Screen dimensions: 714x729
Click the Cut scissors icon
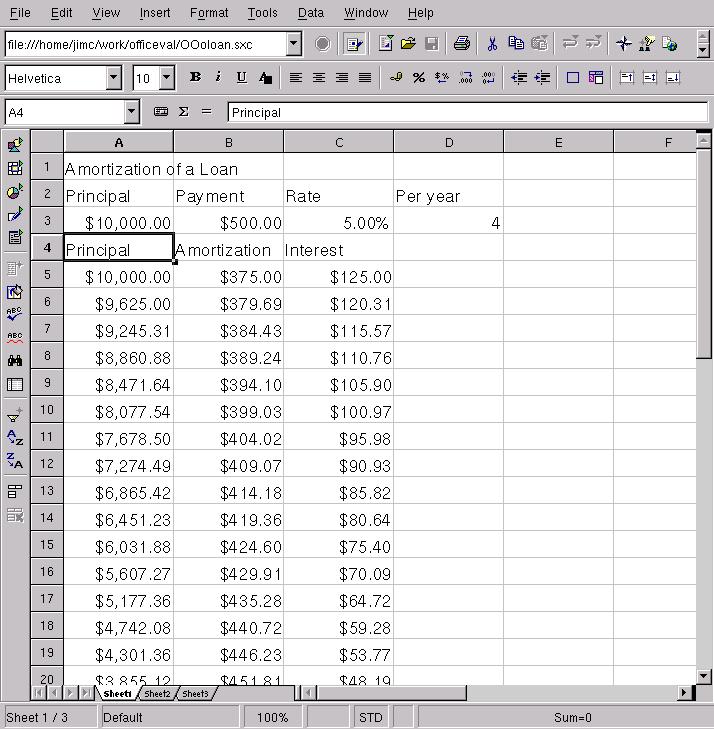pos(492,44)
